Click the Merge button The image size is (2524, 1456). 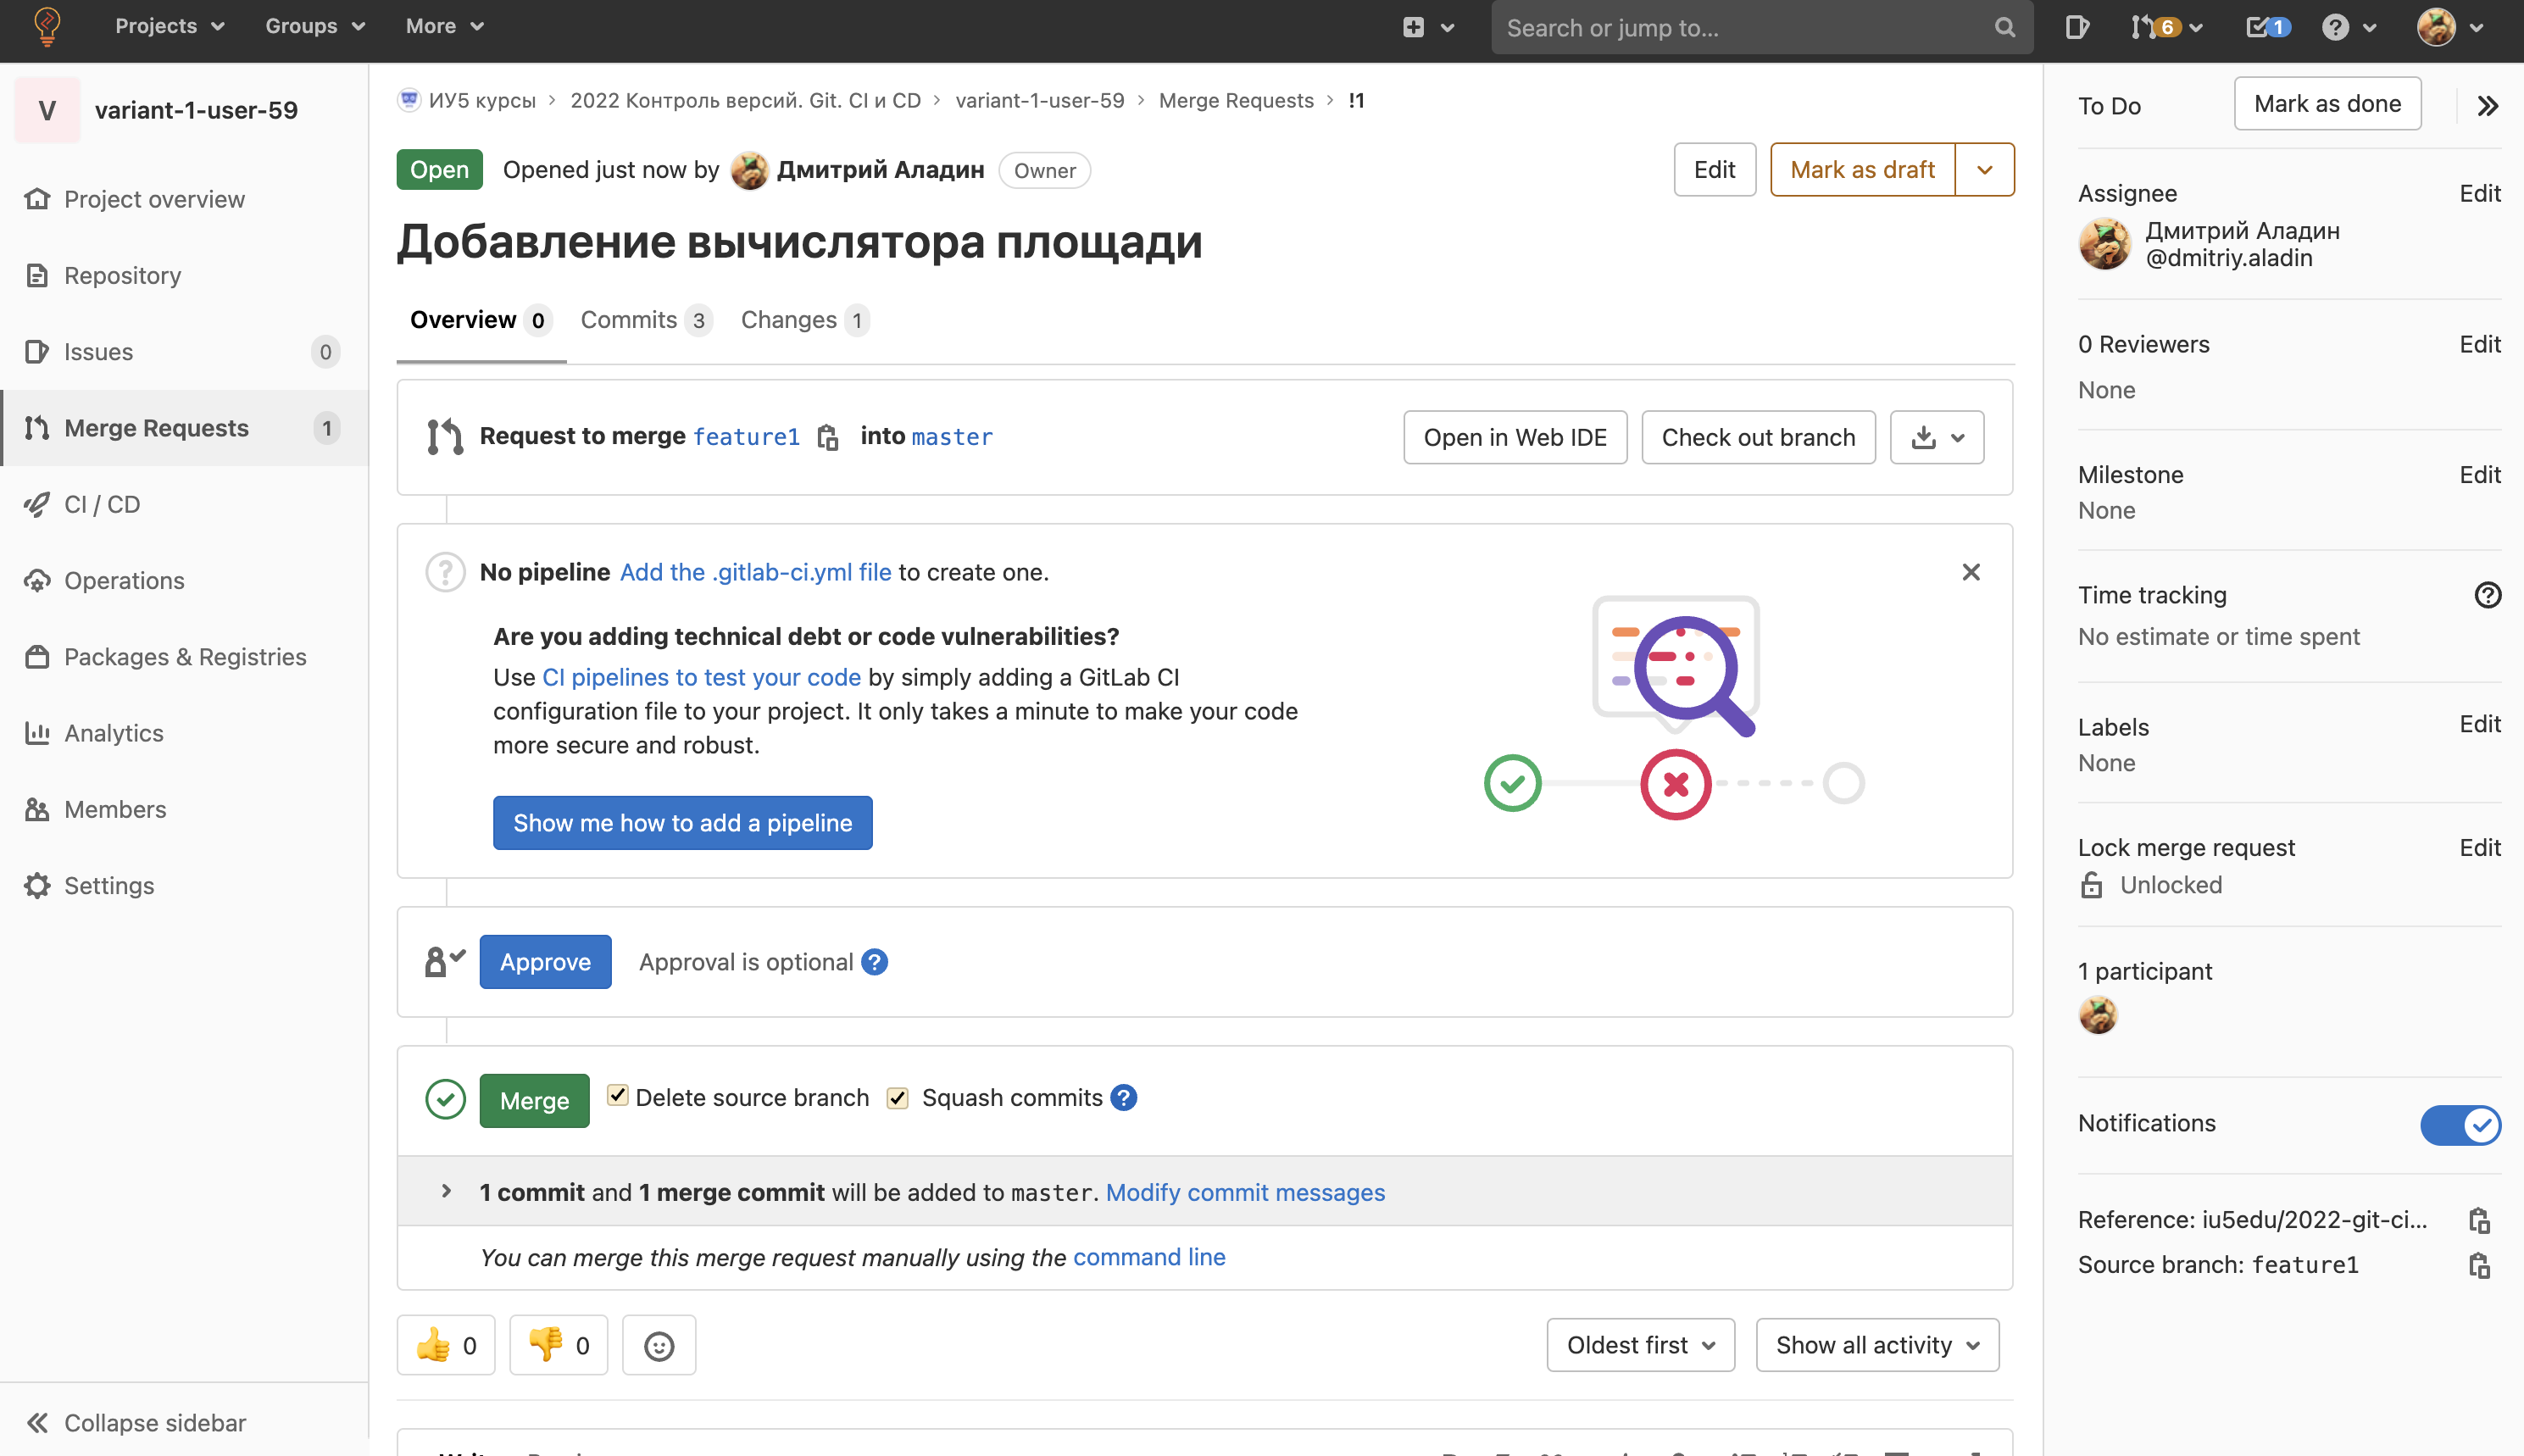pyautogui.click(x=534, y=1100)
